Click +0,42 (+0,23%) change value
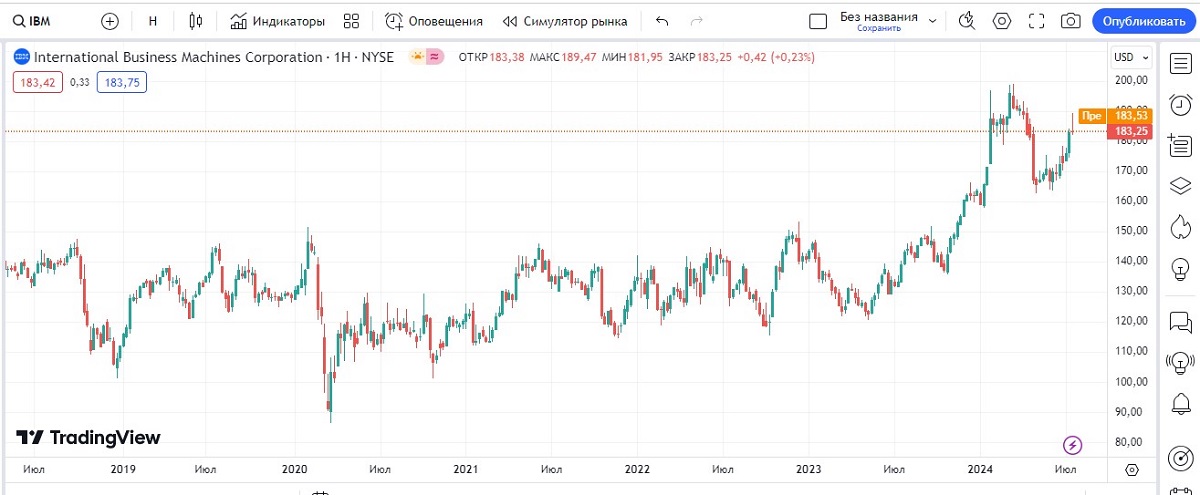Image resolution: width=1200 pixels, height=495 pixels. pyautogui.click(x=776, y=57)
